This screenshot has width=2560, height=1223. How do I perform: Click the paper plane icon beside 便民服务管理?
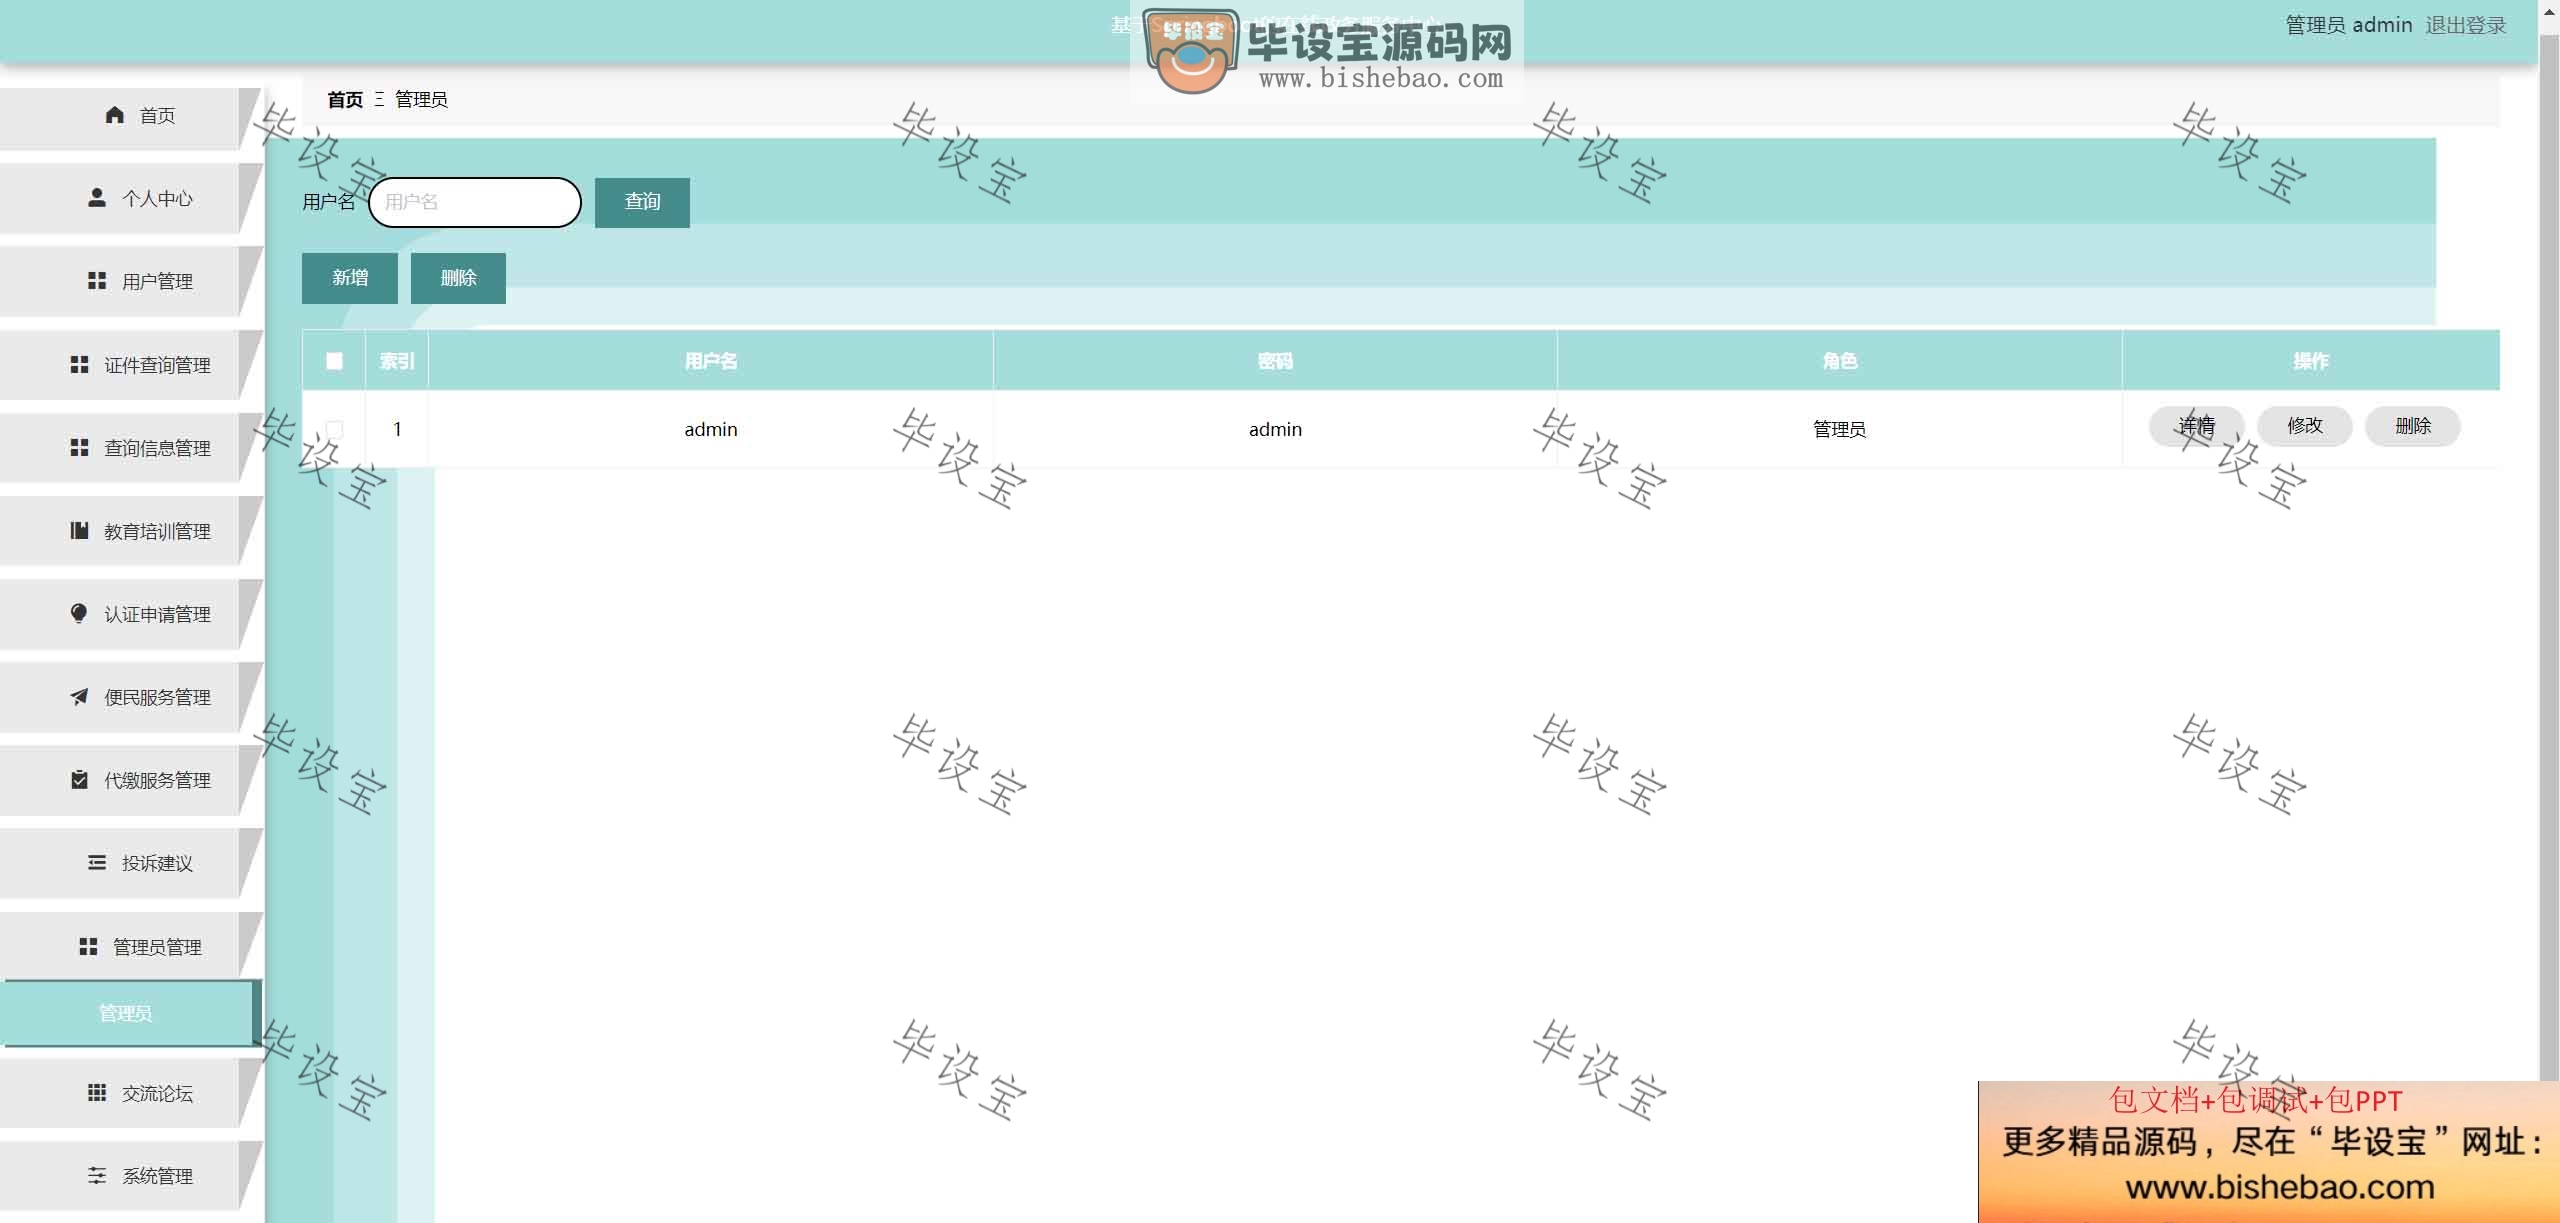tap(80, 696)
